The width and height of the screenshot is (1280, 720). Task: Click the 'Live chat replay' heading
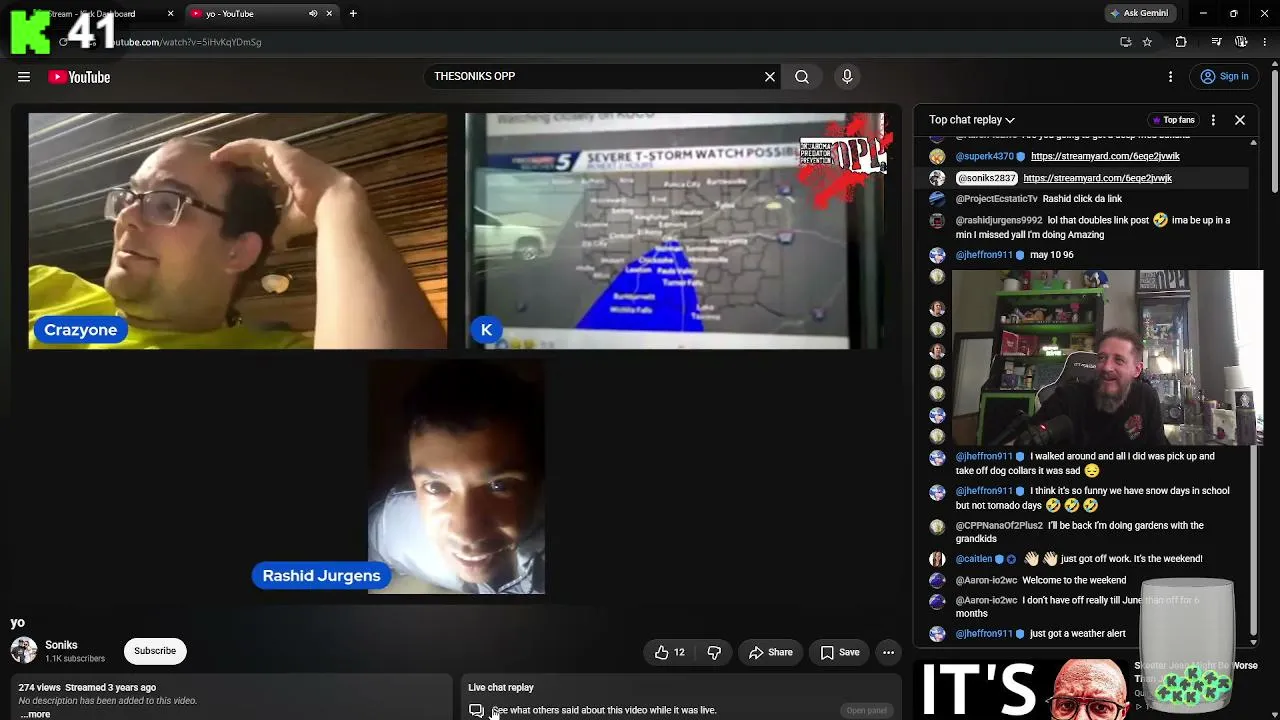coord(501,688)
